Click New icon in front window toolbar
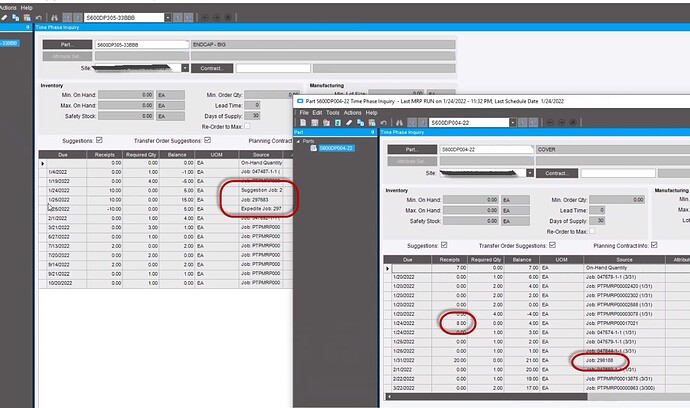Image resolution: width=690 pixels, height=408 pixels. click(x=303, y=123)
